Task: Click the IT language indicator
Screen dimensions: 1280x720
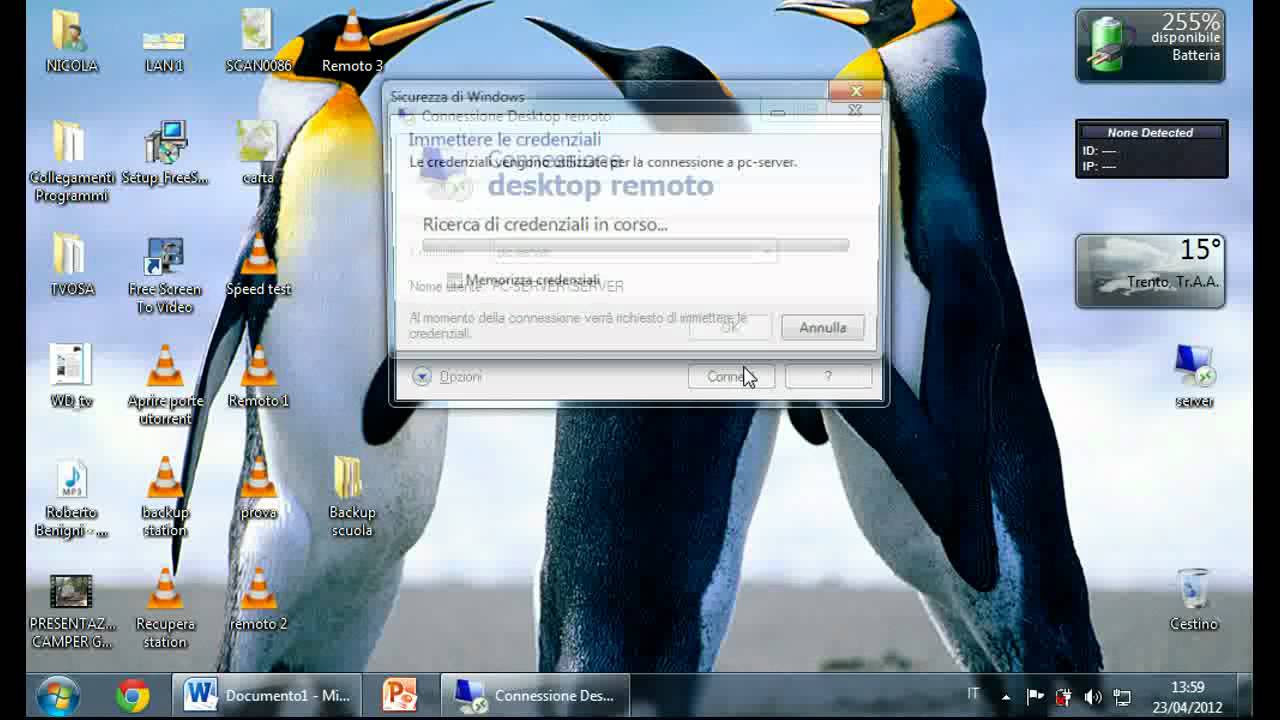Action: (973, 694)
